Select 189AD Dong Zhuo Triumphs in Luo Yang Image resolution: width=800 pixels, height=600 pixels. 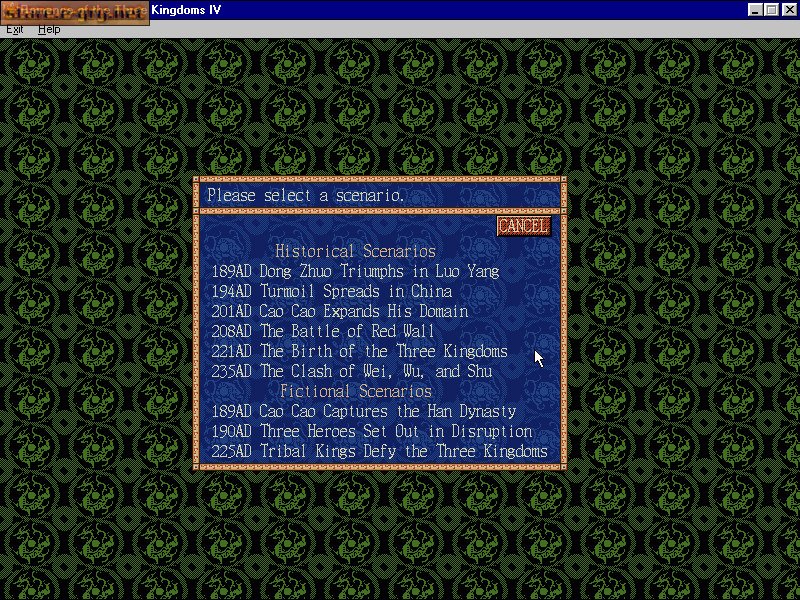tap(356, 271)
